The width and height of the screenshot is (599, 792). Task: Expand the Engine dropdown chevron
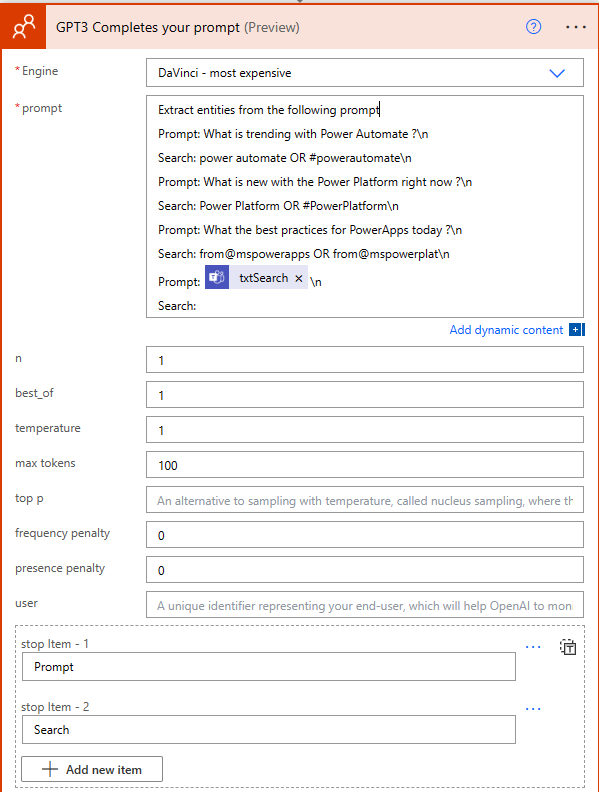tap(557, 73)
